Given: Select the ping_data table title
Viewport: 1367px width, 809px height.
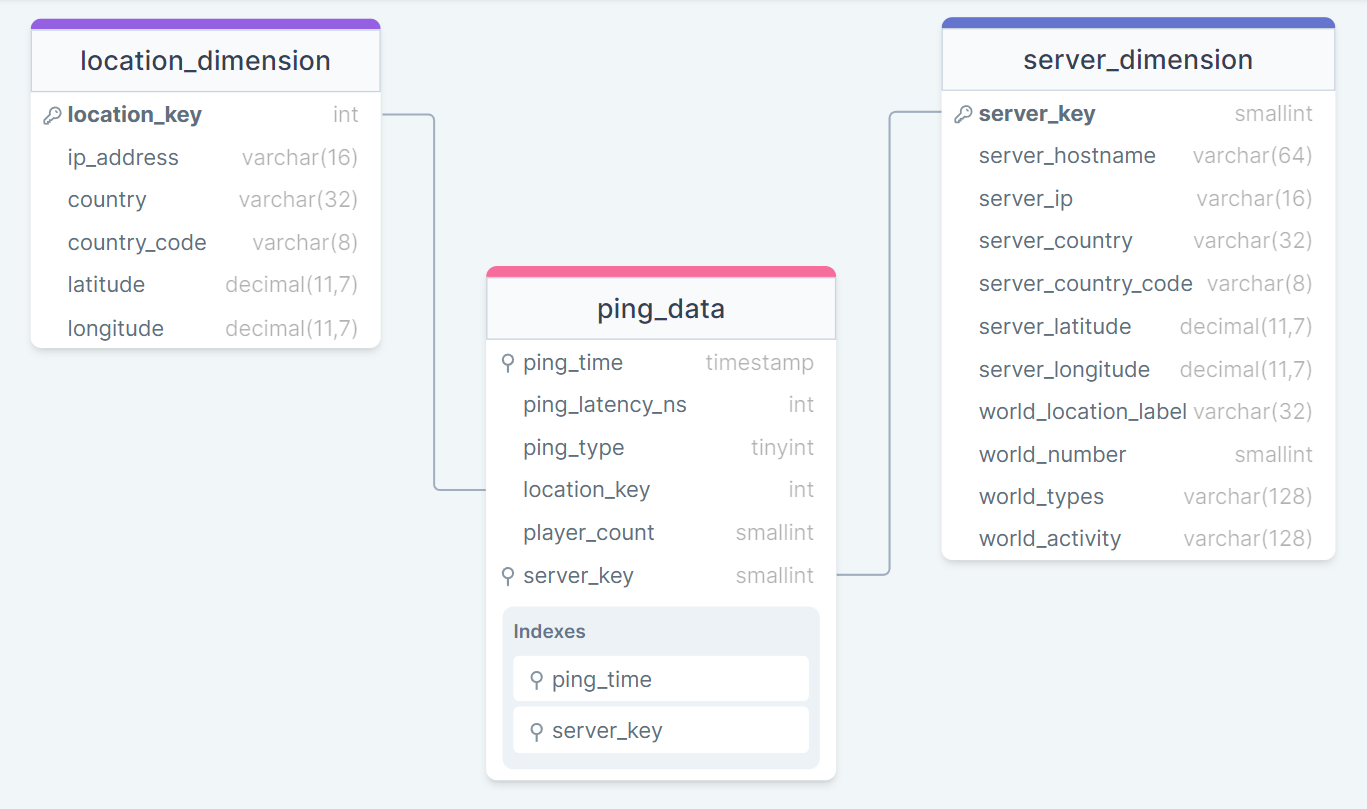Looking at the screenshot, I should (660, 309).
